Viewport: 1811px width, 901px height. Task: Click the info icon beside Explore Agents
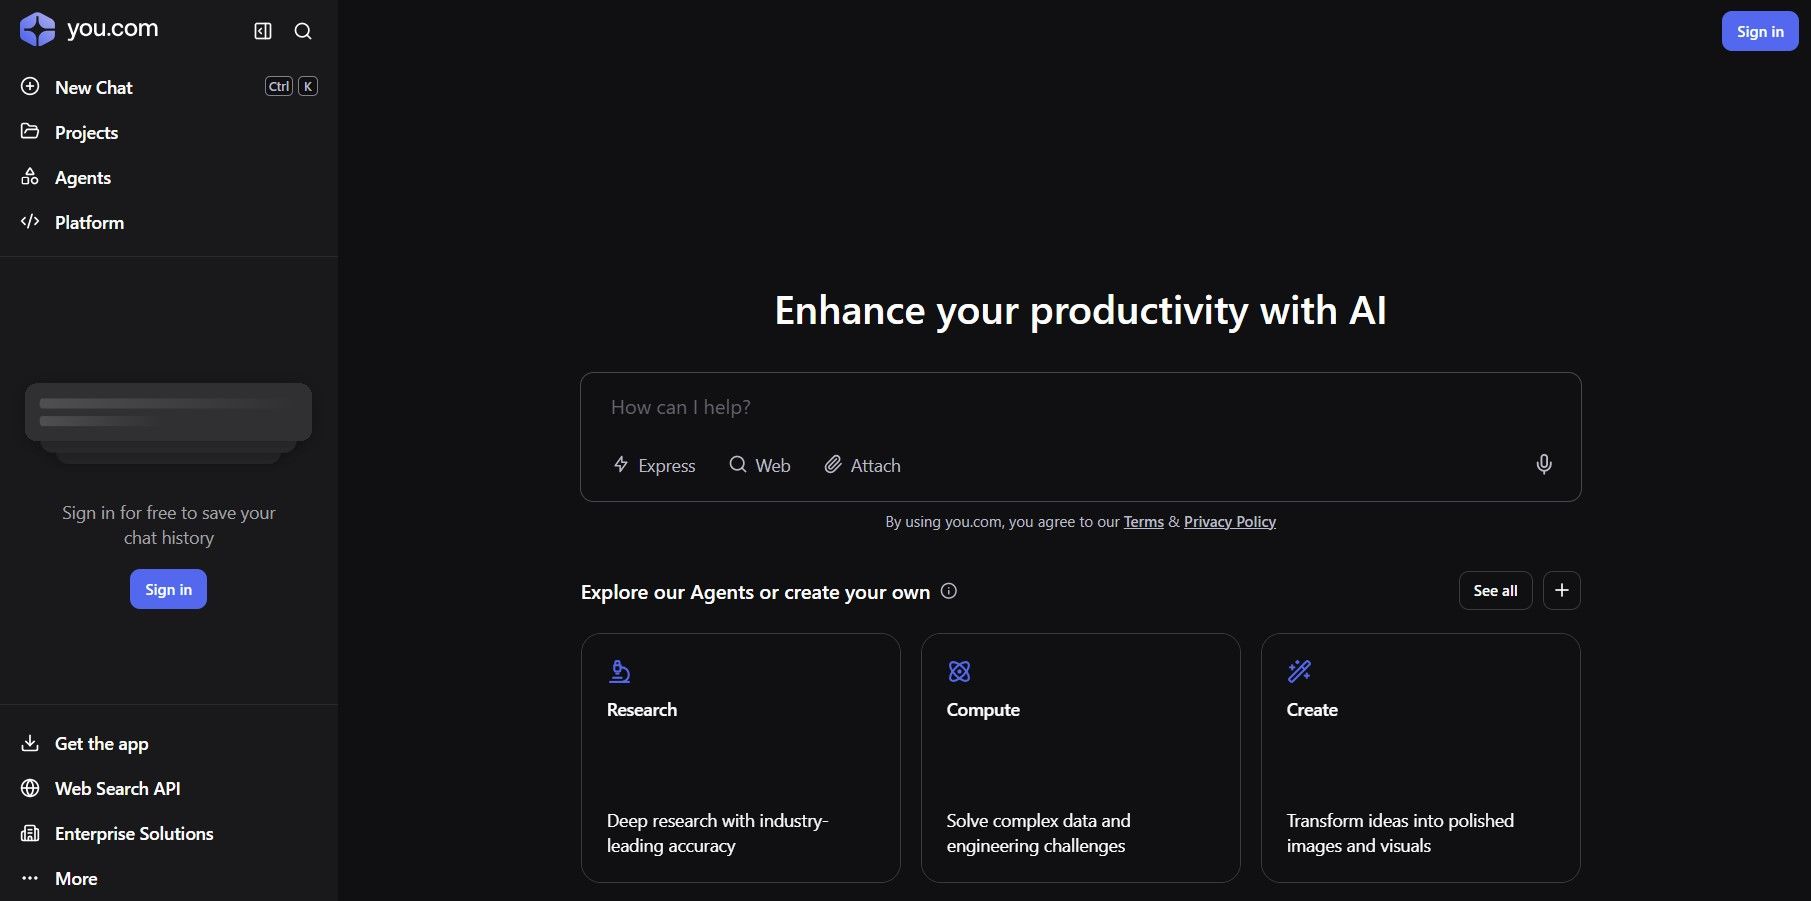(949, 591)
